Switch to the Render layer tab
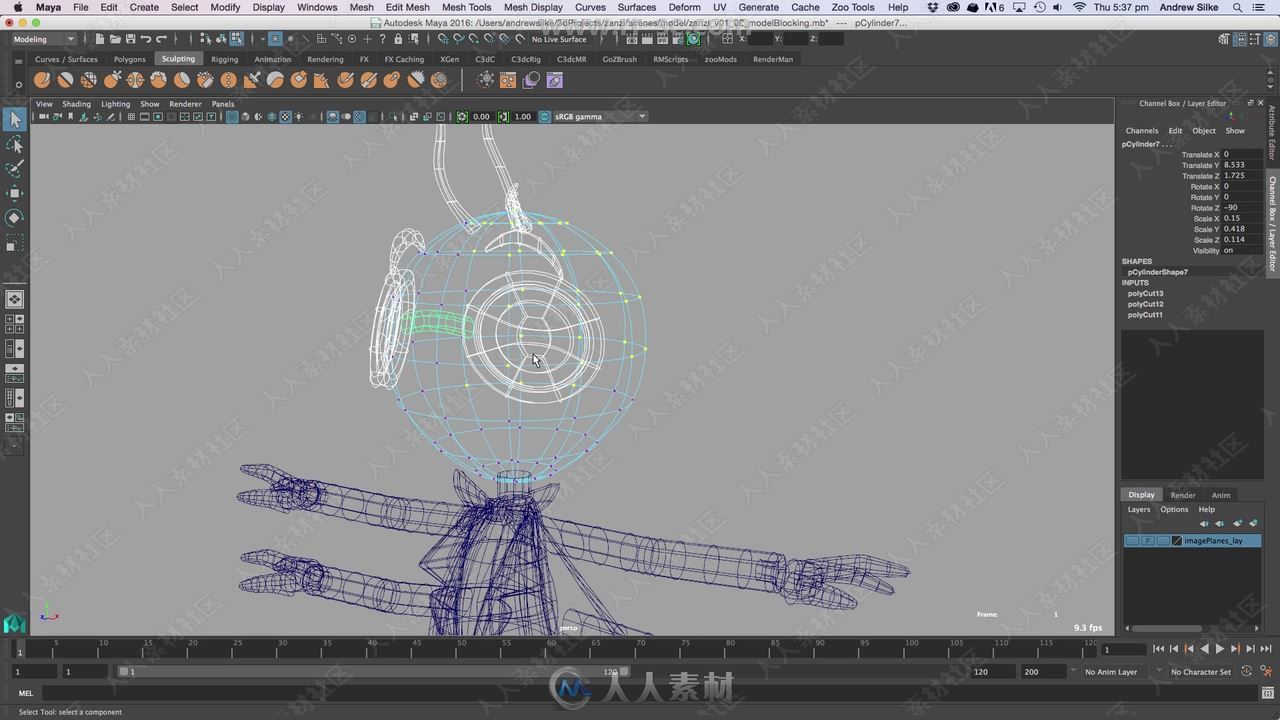 coord(1183,495)
